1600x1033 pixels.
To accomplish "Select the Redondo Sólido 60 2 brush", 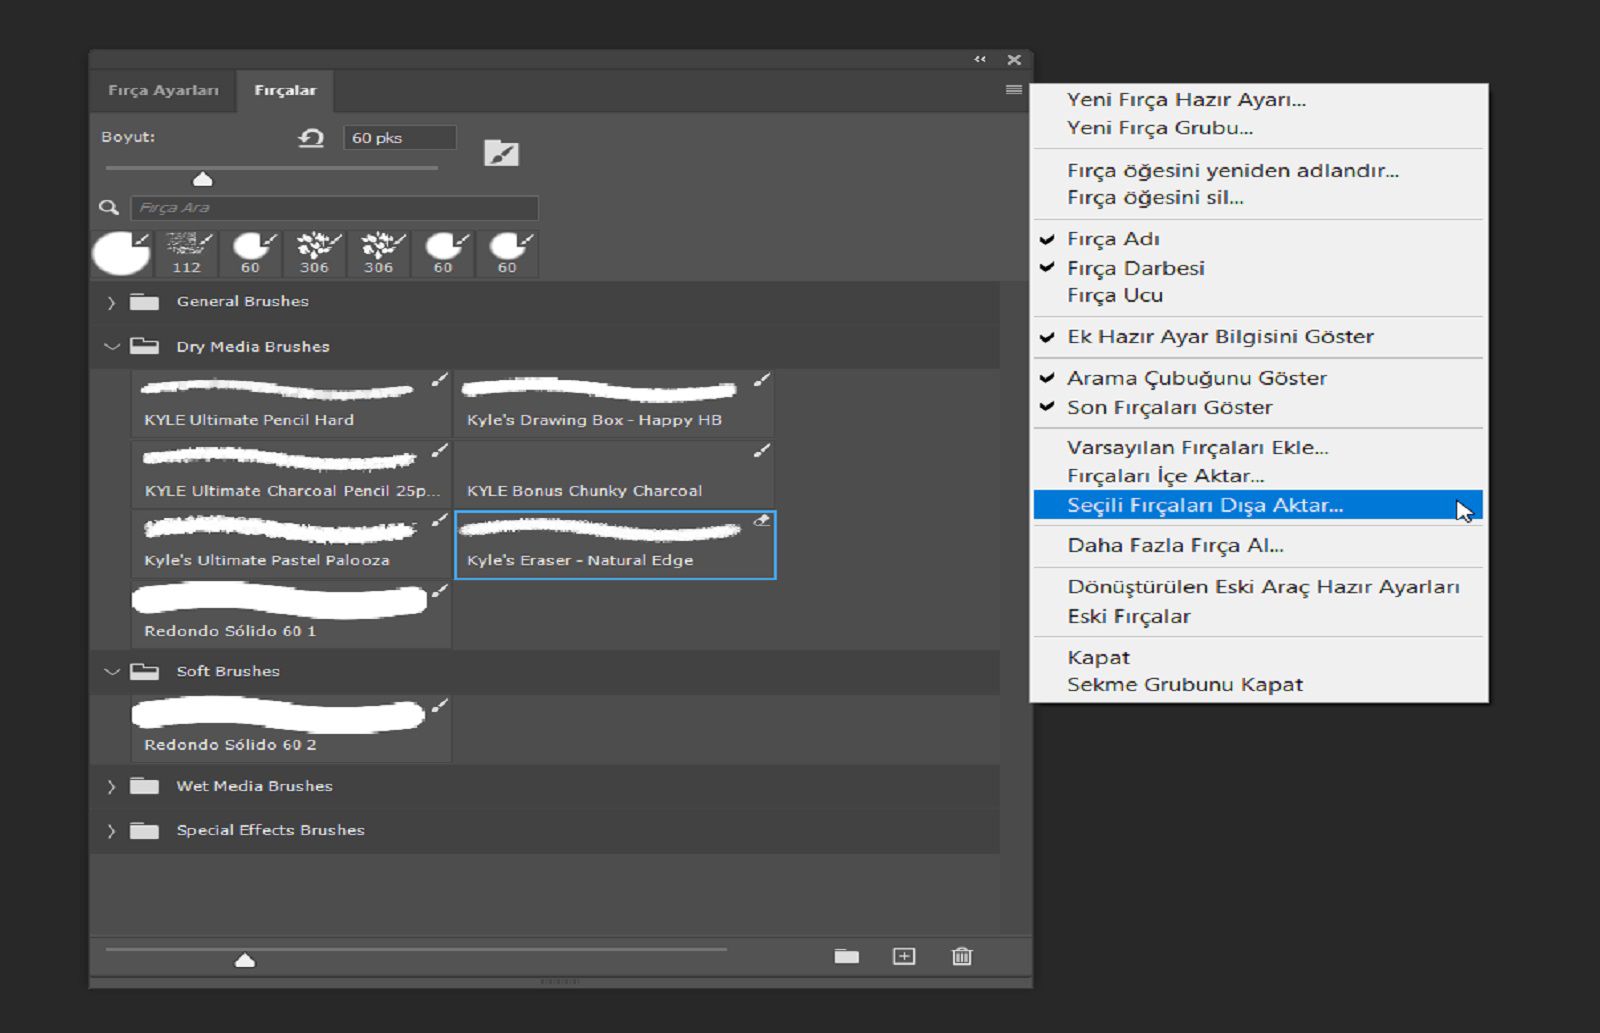I will click(291, 729).
